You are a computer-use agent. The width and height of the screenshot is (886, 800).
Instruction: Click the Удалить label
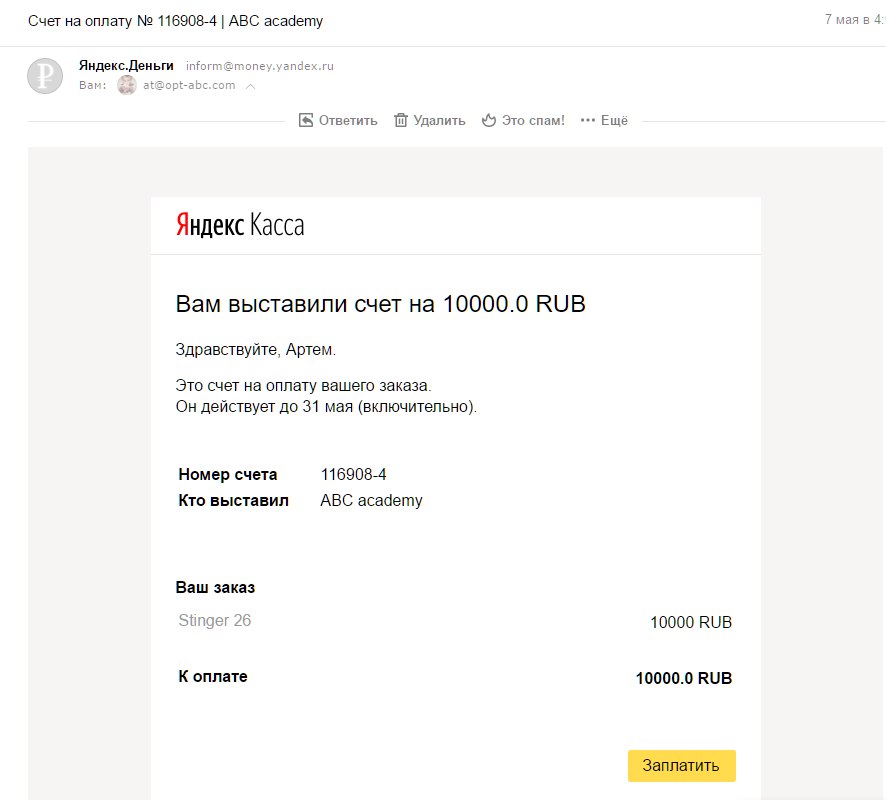click(439, 120)
